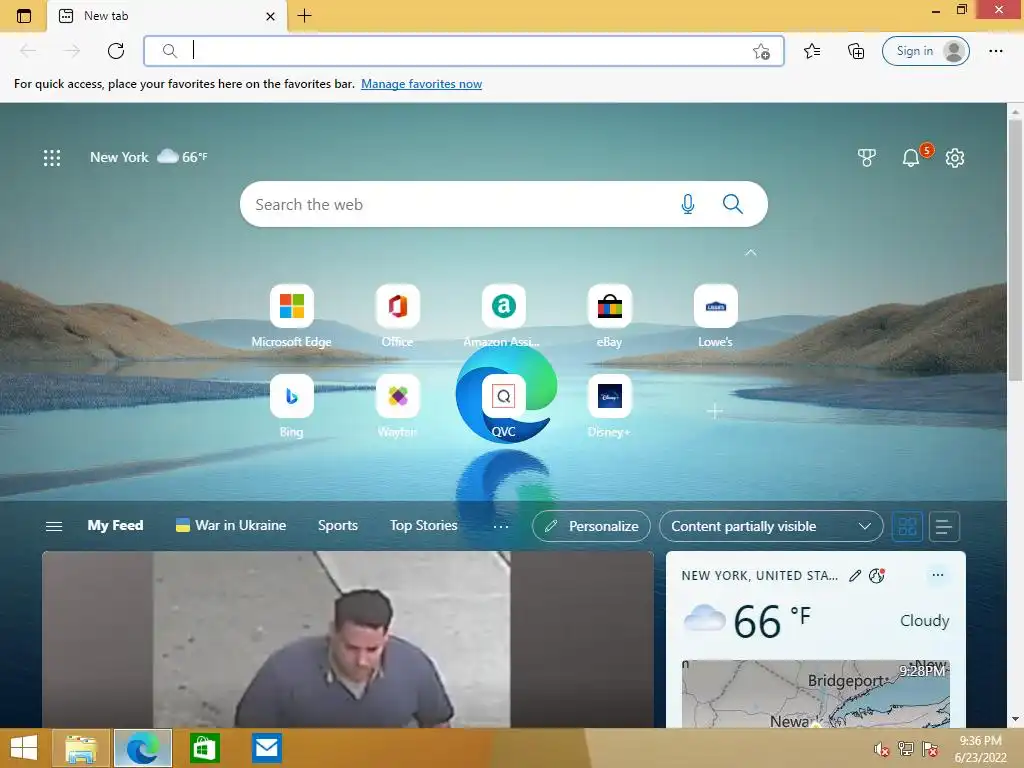Open Microsoft Rewards trophy icon
This screenshot has width=1024, height=768.
pyautogui.click(x=867, y=157)
